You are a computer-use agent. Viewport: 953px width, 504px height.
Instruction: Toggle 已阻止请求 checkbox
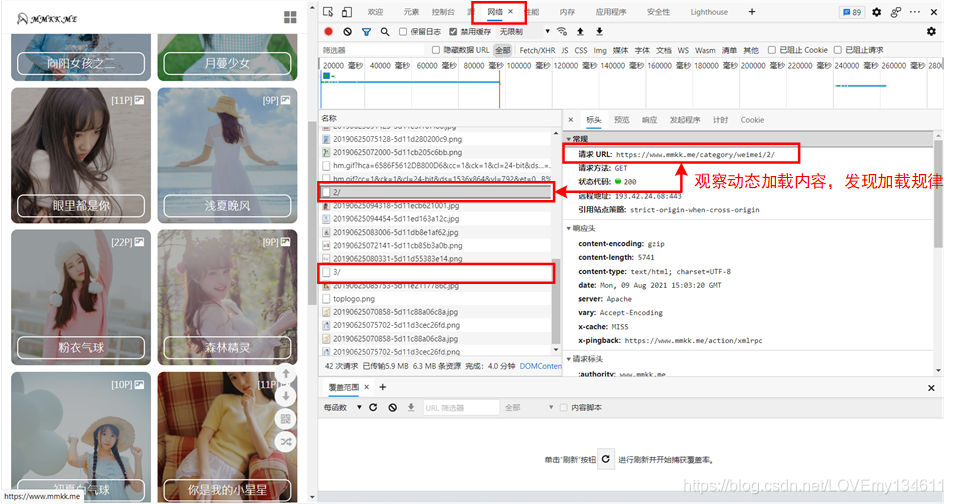[x=838, y=50]
